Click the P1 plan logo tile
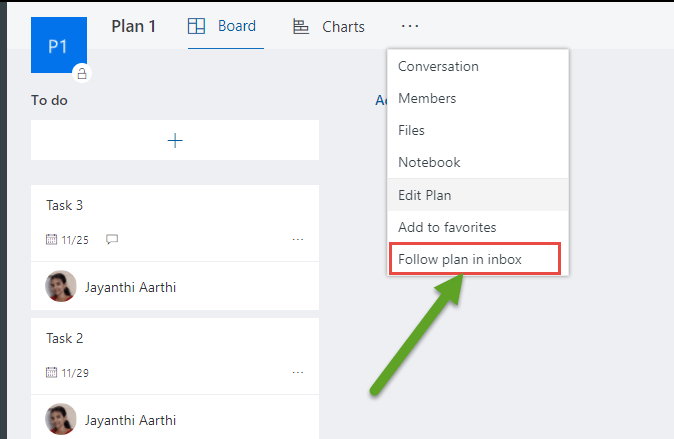This screenshot has width=674, height=439. 59,44
